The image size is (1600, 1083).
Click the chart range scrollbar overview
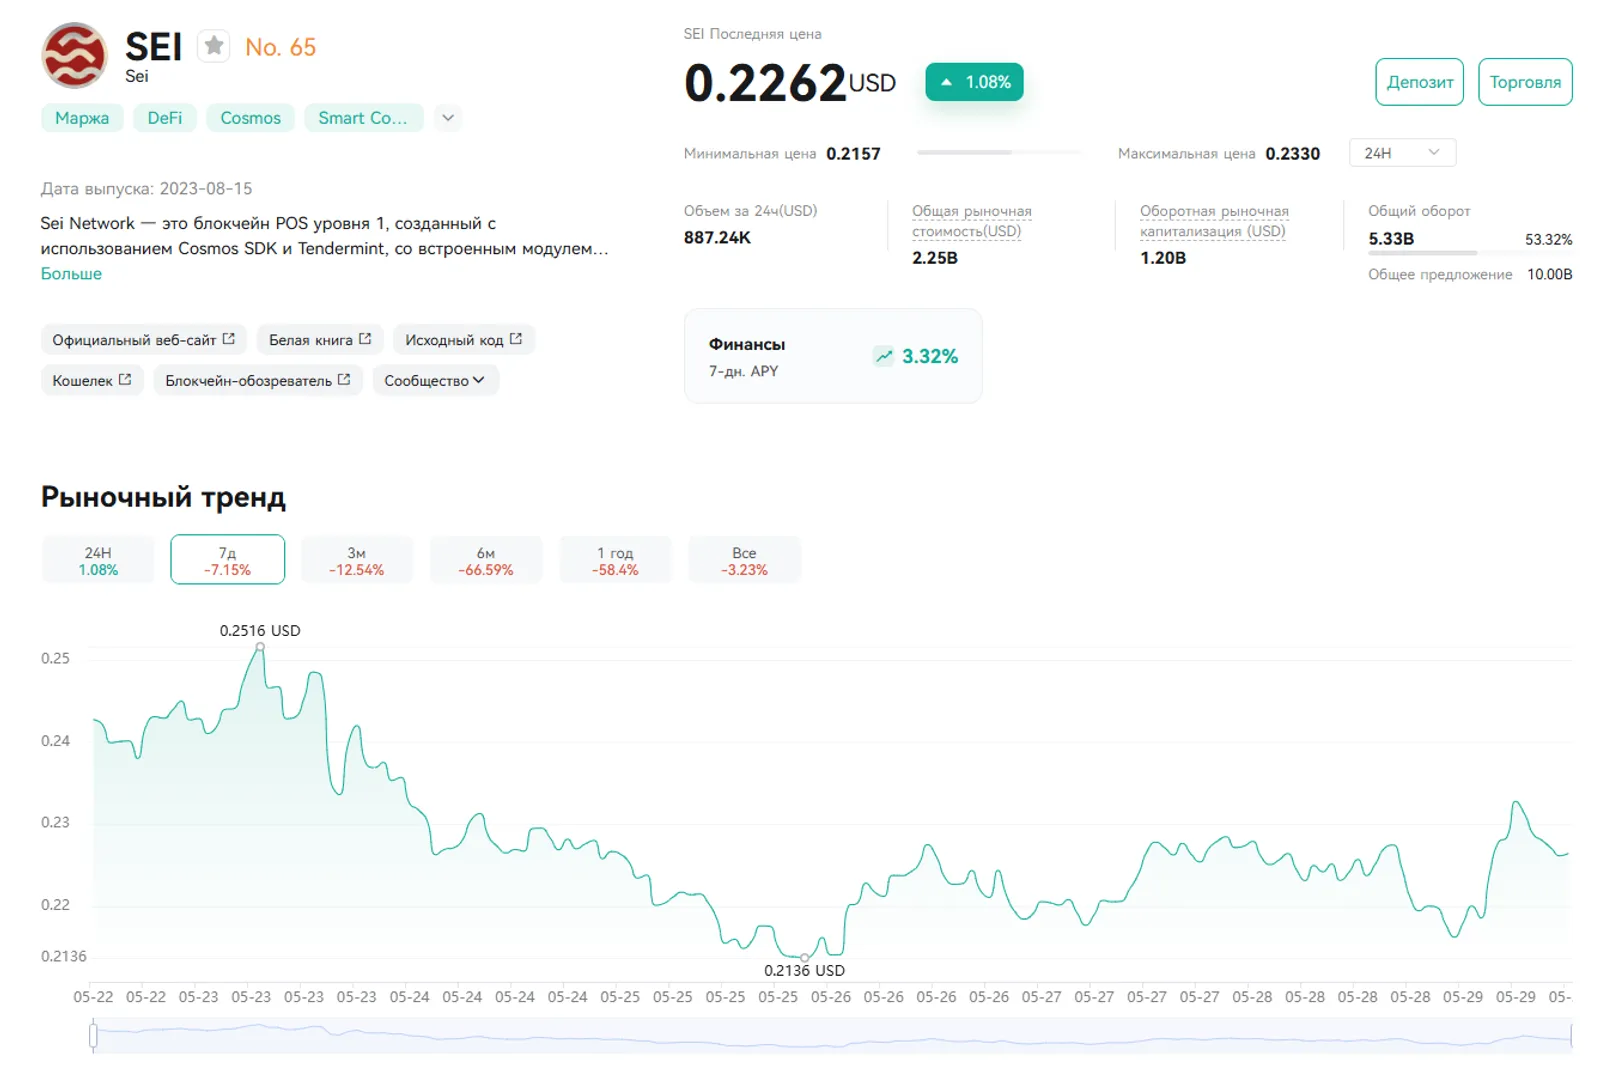pos(832,1036)
